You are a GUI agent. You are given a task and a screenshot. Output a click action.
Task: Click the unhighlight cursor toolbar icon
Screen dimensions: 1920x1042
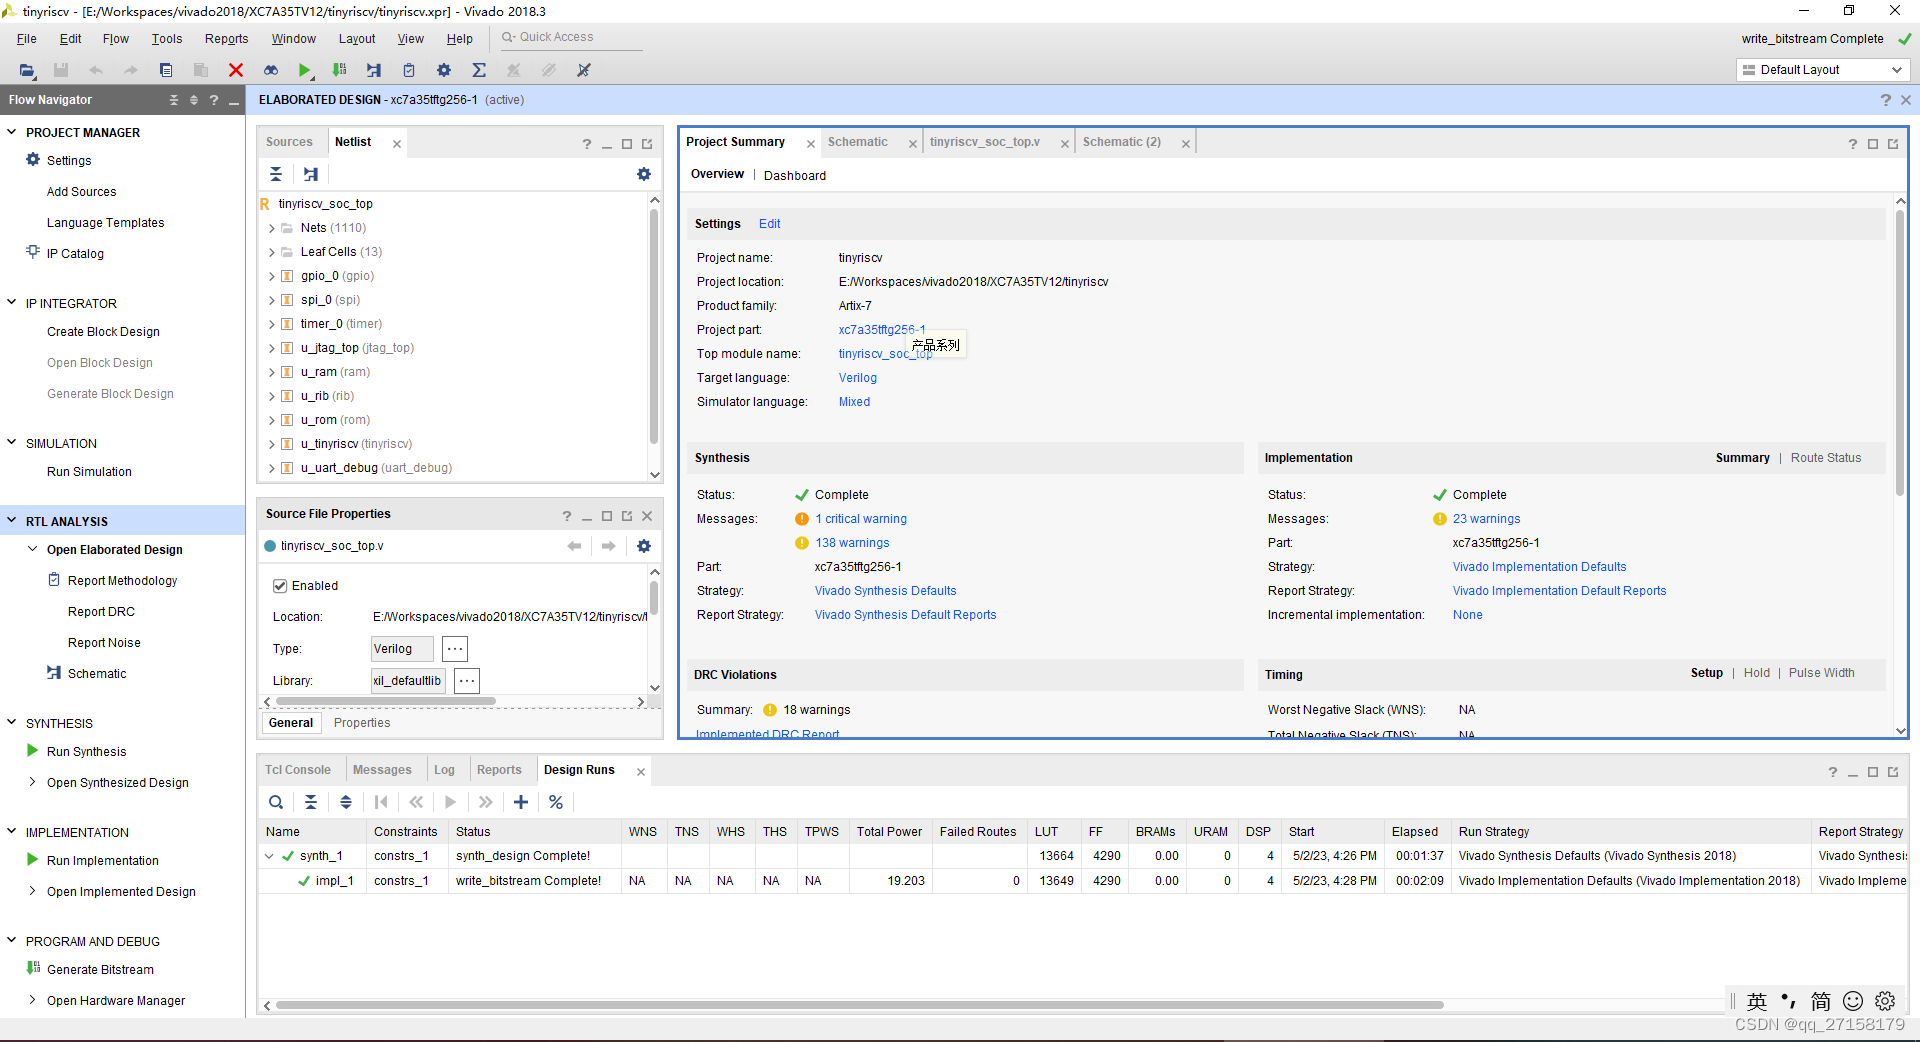click(584, 70)
